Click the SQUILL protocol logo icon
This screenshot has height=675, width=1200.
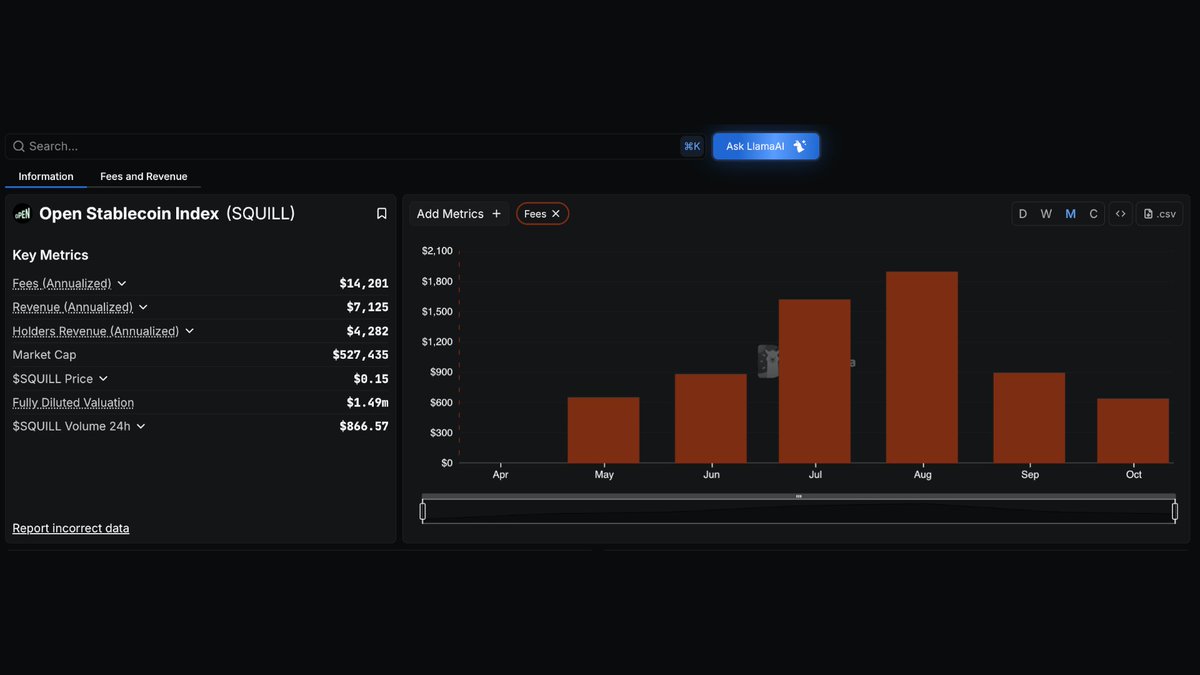(x=22, y=213)
